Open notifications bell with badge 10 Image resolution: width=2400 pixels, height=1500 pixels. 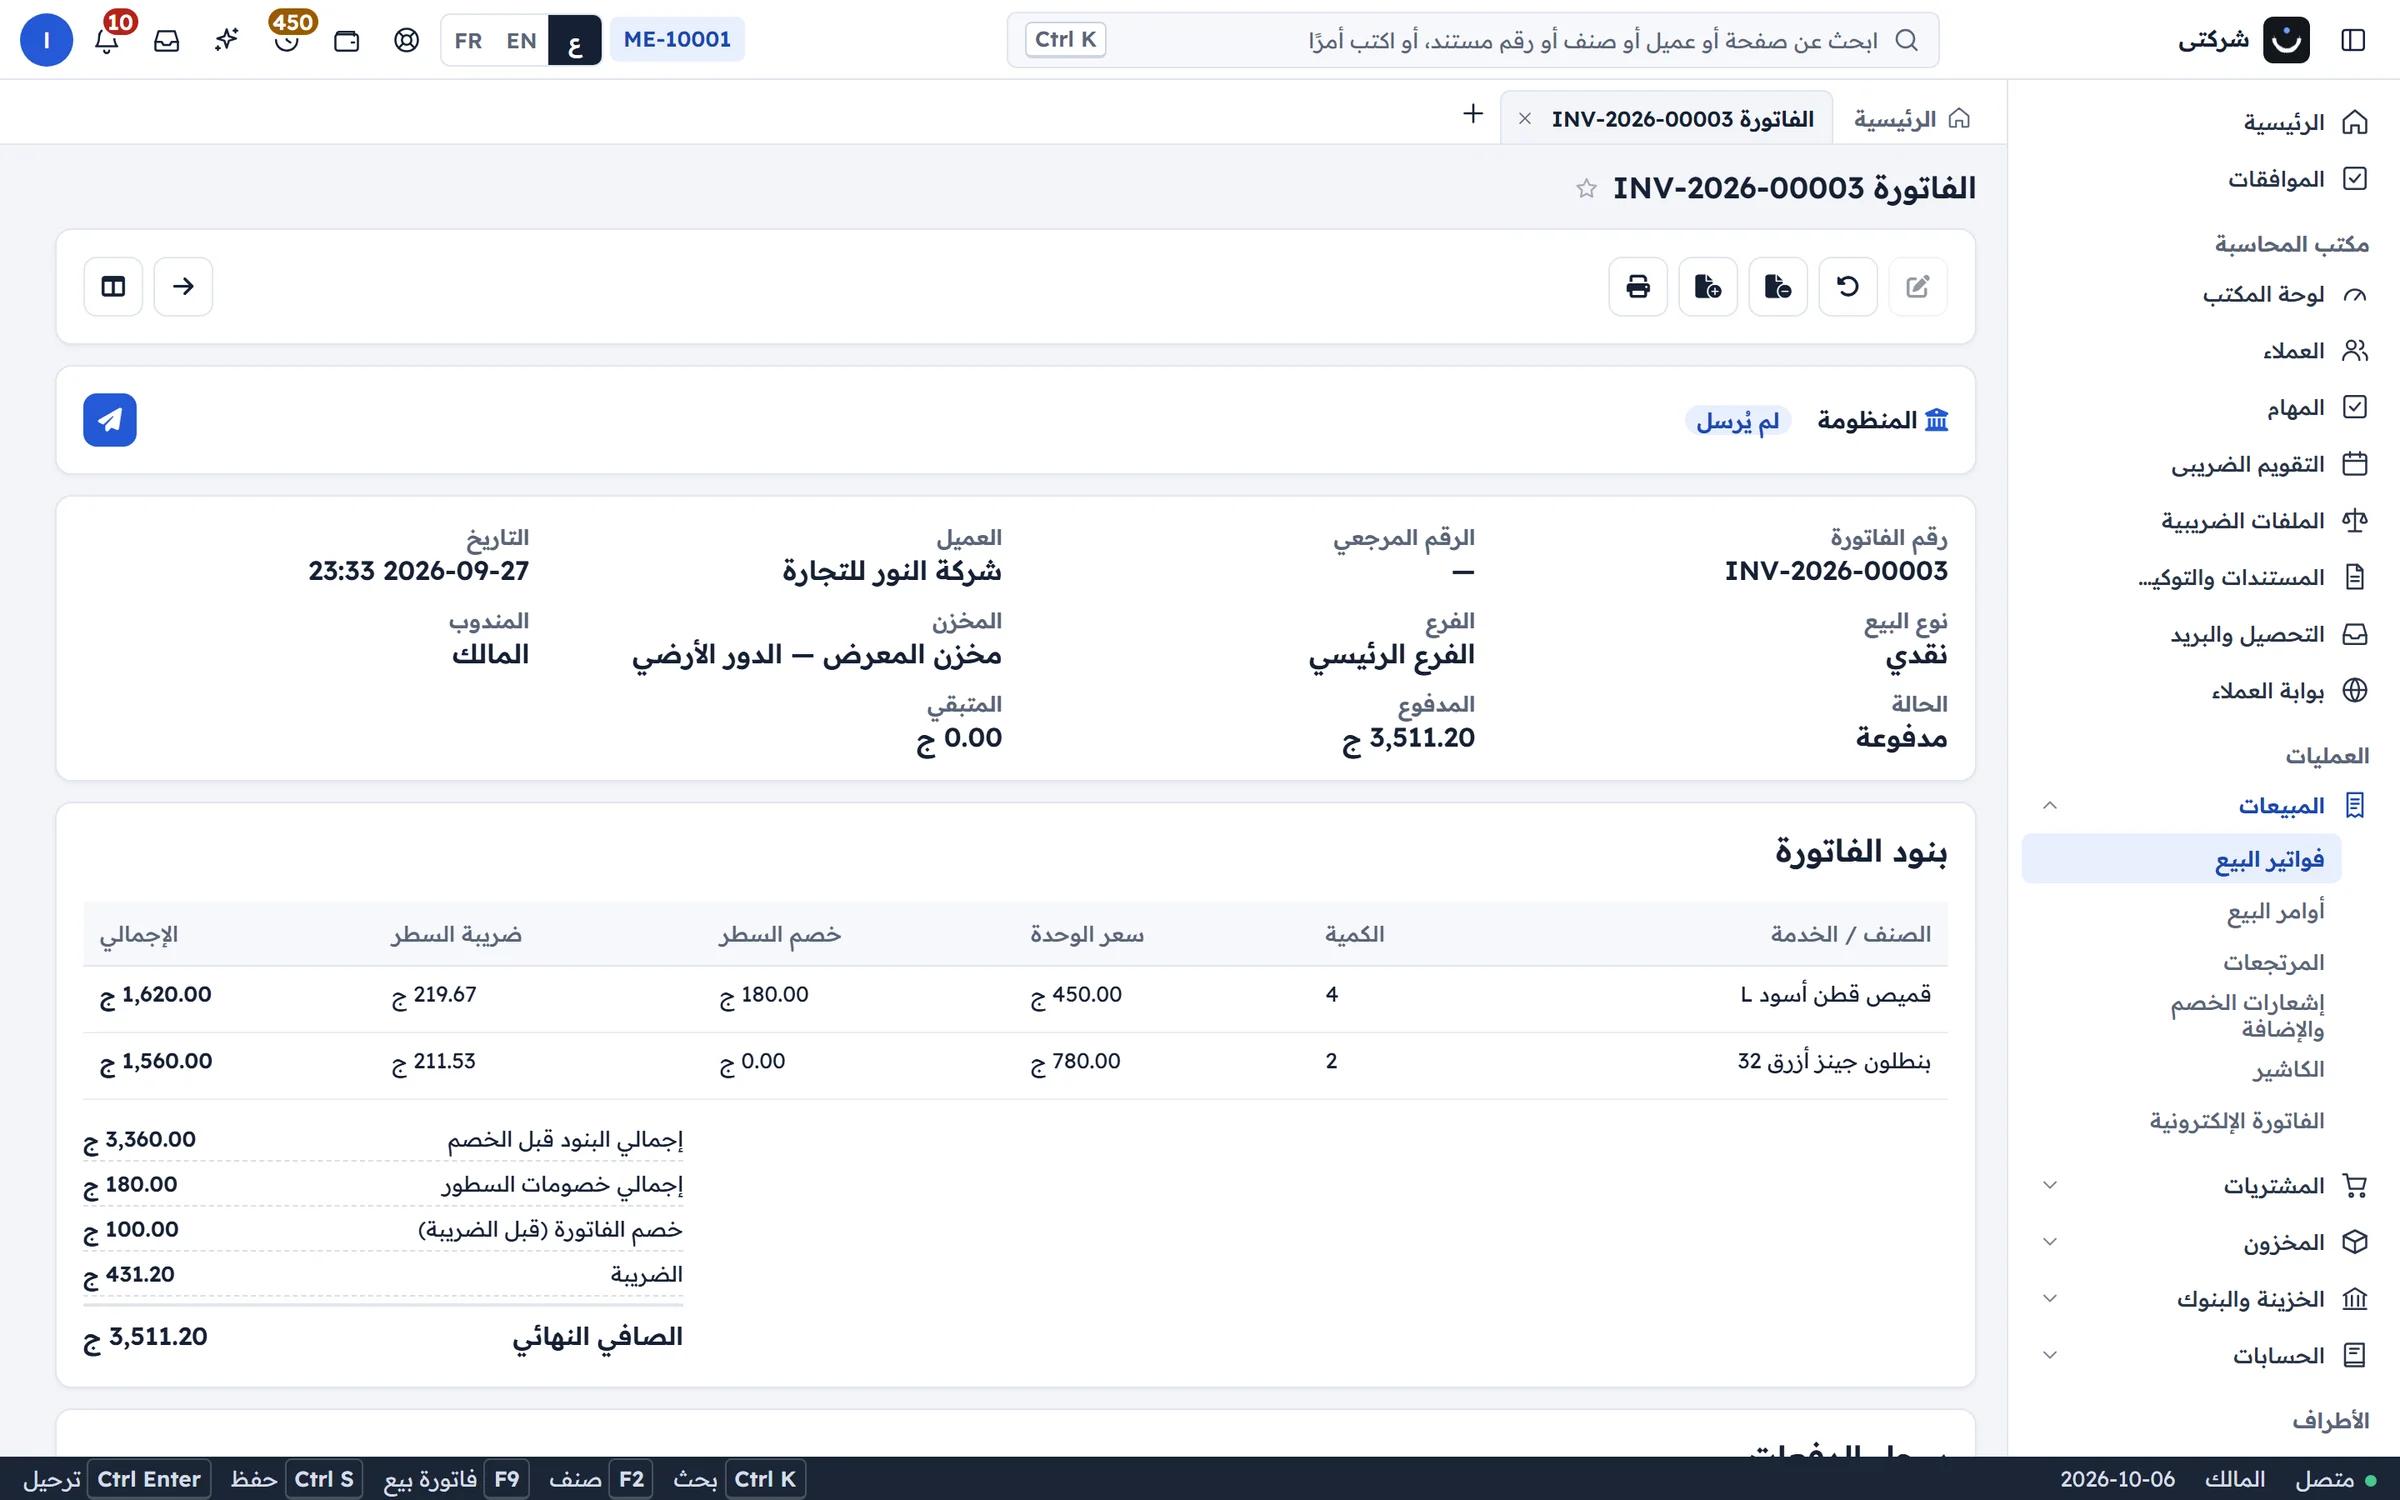[107, 40]
